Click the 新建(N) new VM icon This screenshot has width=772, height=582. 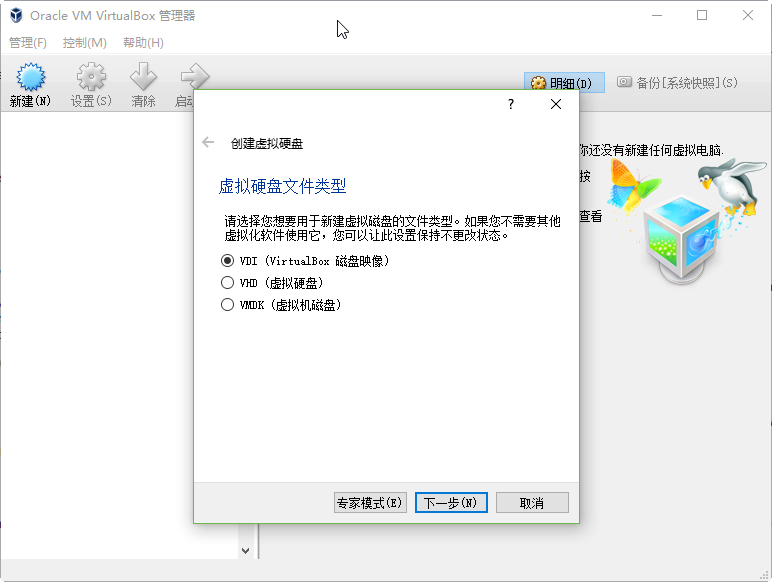point(31,77)
